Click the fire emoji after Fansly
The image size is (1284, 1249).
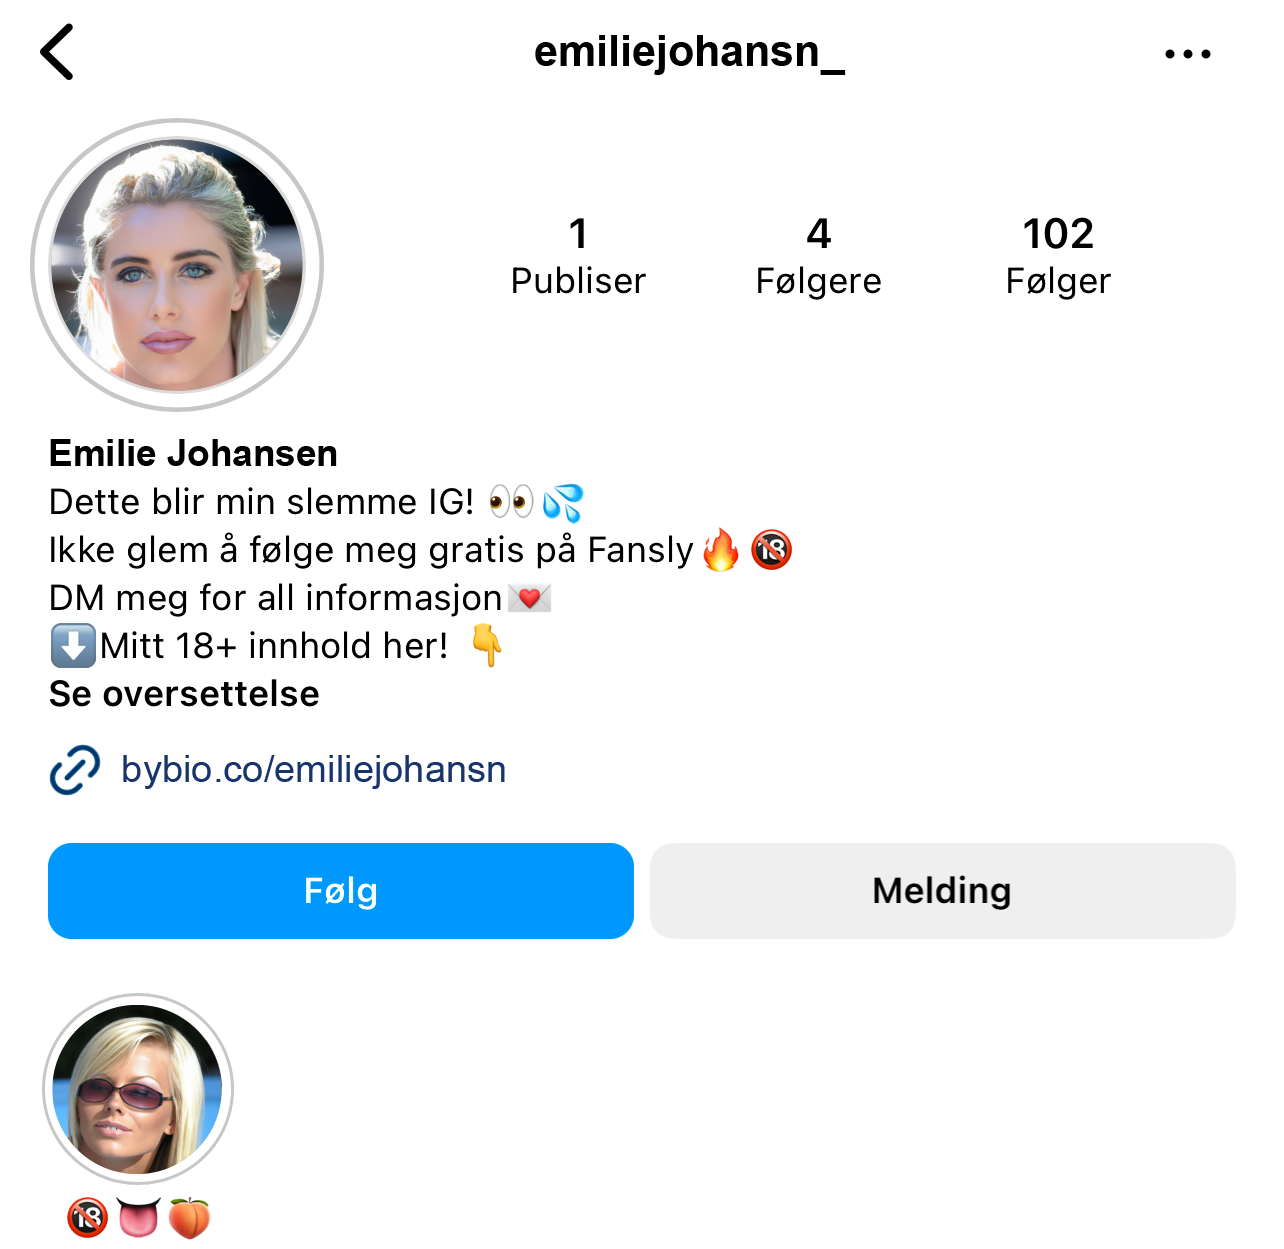(721, 549)
